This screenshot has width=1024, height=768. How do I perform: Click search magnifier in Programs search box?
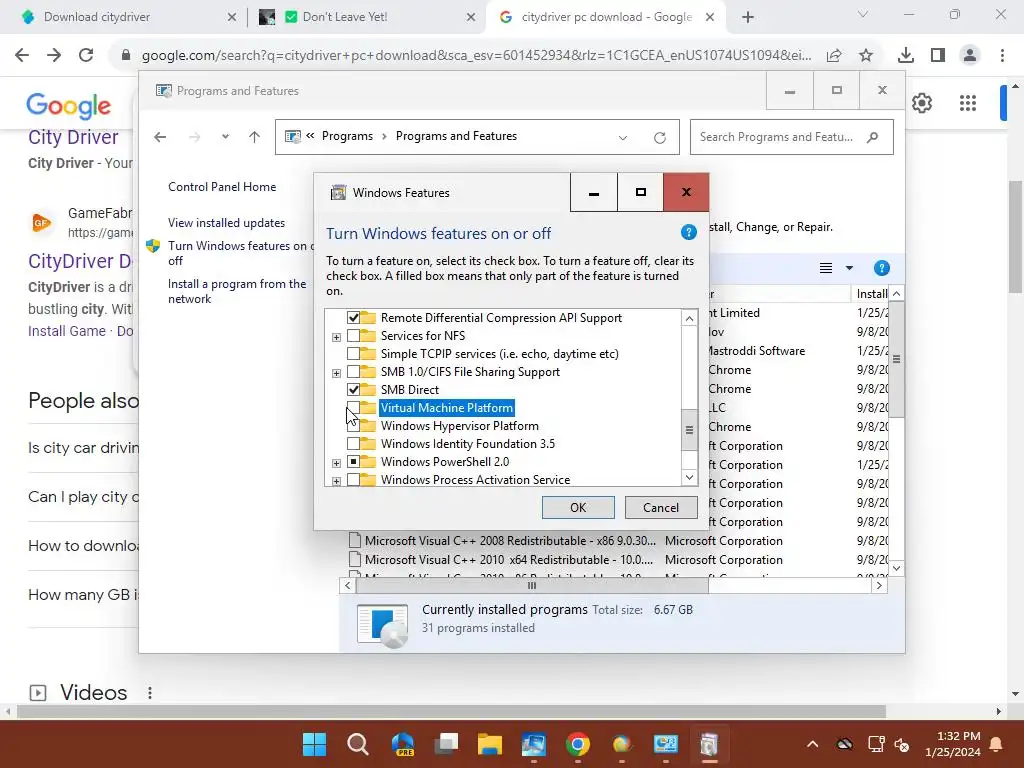point(872,137)
